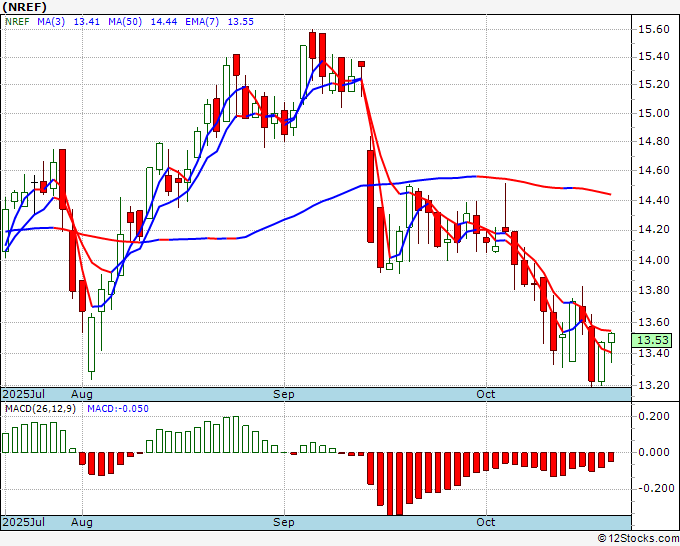Screen dimensions: 680x546
Task: Click Sep on the MACD panel axis
Action: [284, 522]
